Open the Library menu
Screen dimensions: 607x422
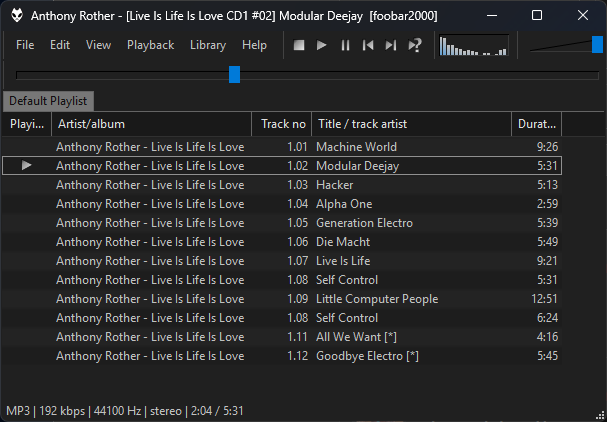tap(208, 45)
